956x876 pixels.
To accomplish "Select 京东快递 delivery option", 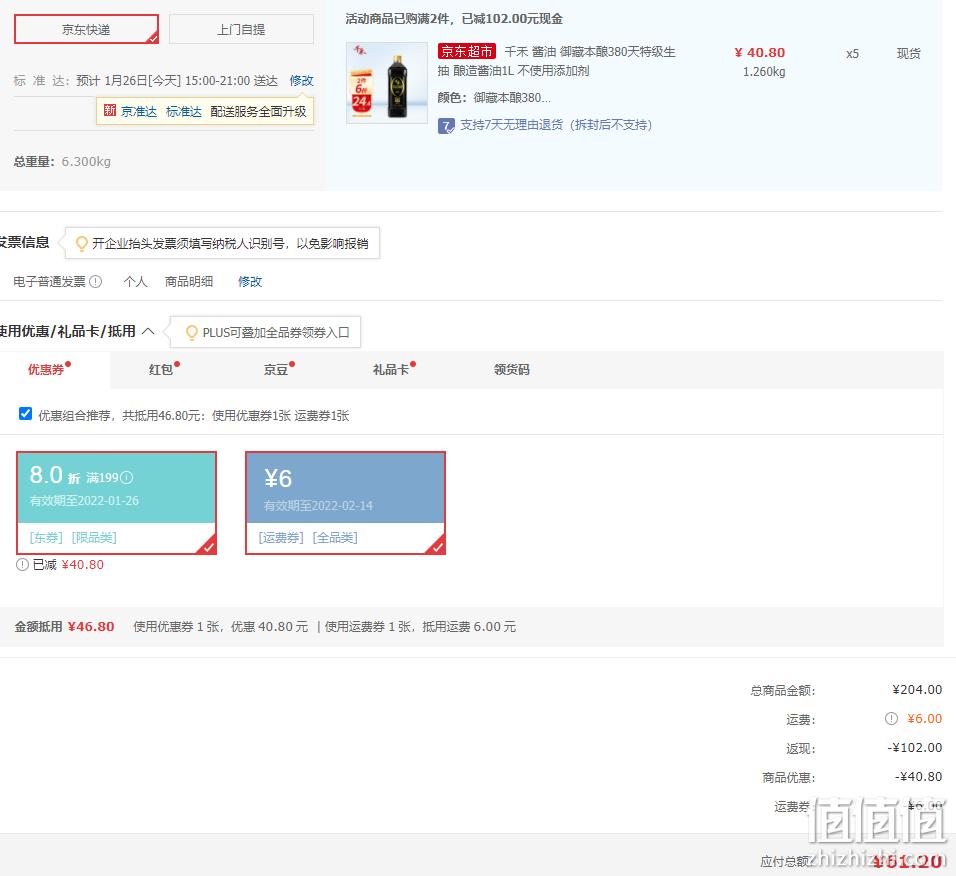I will [86, 29].
